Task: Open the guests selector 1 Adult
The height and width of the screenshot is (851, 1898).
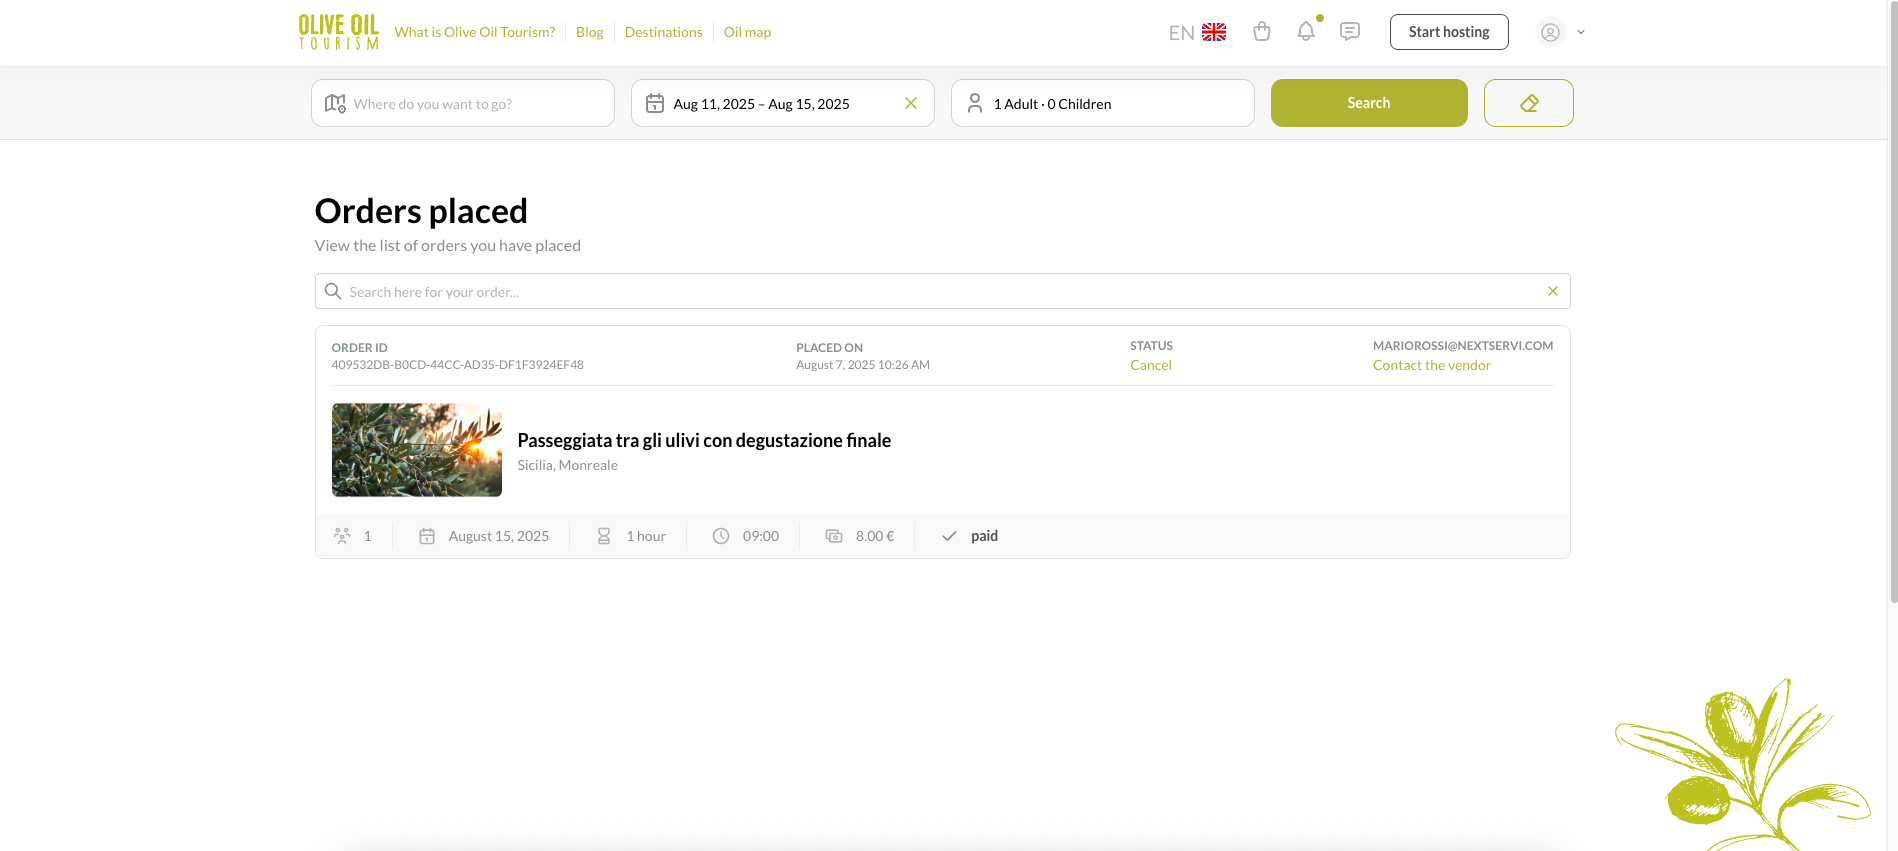Action: (x=1102, y=103)
